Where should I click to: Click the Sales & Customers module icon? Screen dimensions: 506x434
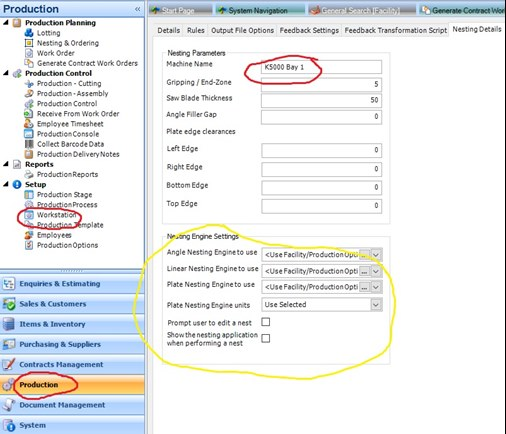(9, 304)
